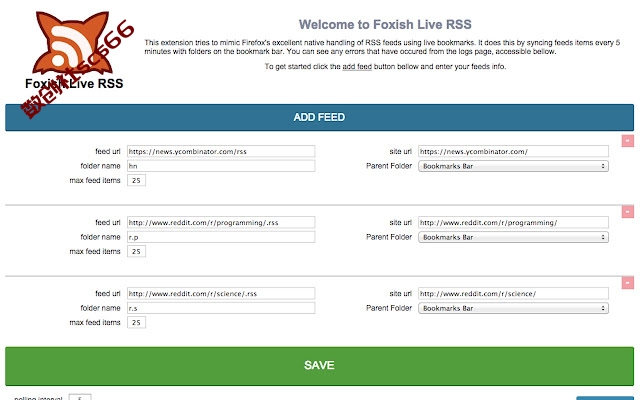
Task: Focus the site url field for news.ycombinator.com
Action: (513, 151)
